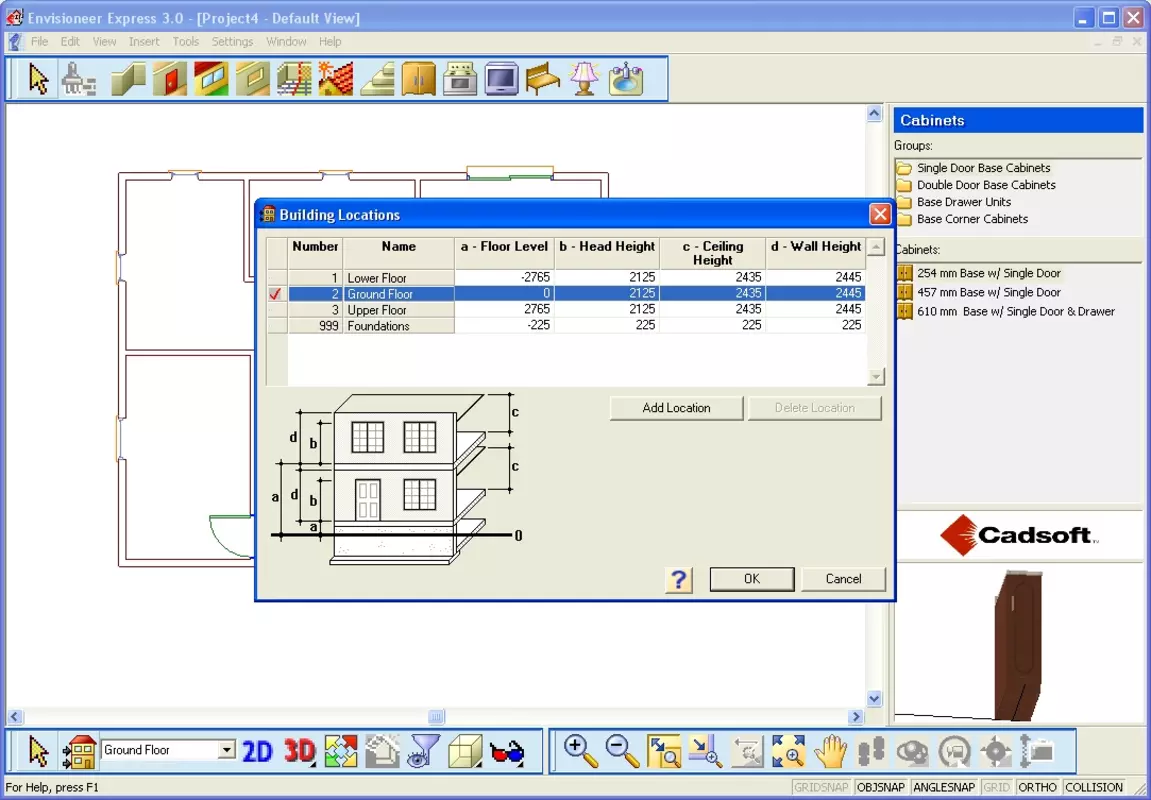The image size is (1151, 800).
Task: Select the Pan hand tool
Action: (x=830, y=752)
